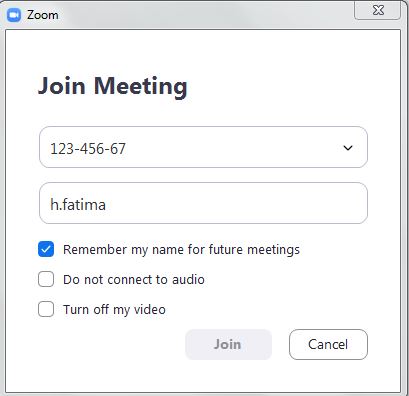
Task: Click the 'Turn off my video' label text
Action: [114, 310]
